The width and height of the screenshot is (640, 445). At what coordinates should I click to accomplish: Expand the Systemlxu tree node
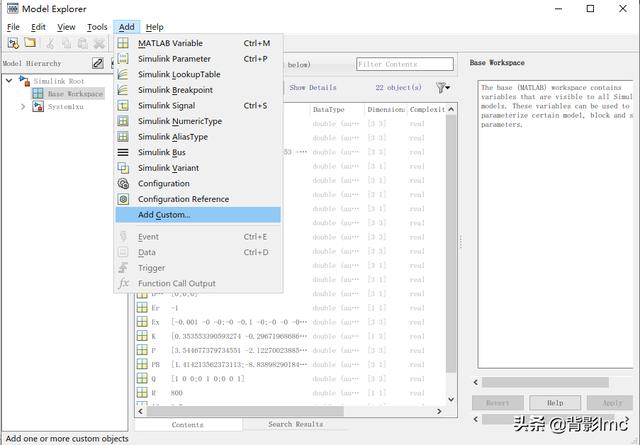pyautogui.click(x=23, y=107)
